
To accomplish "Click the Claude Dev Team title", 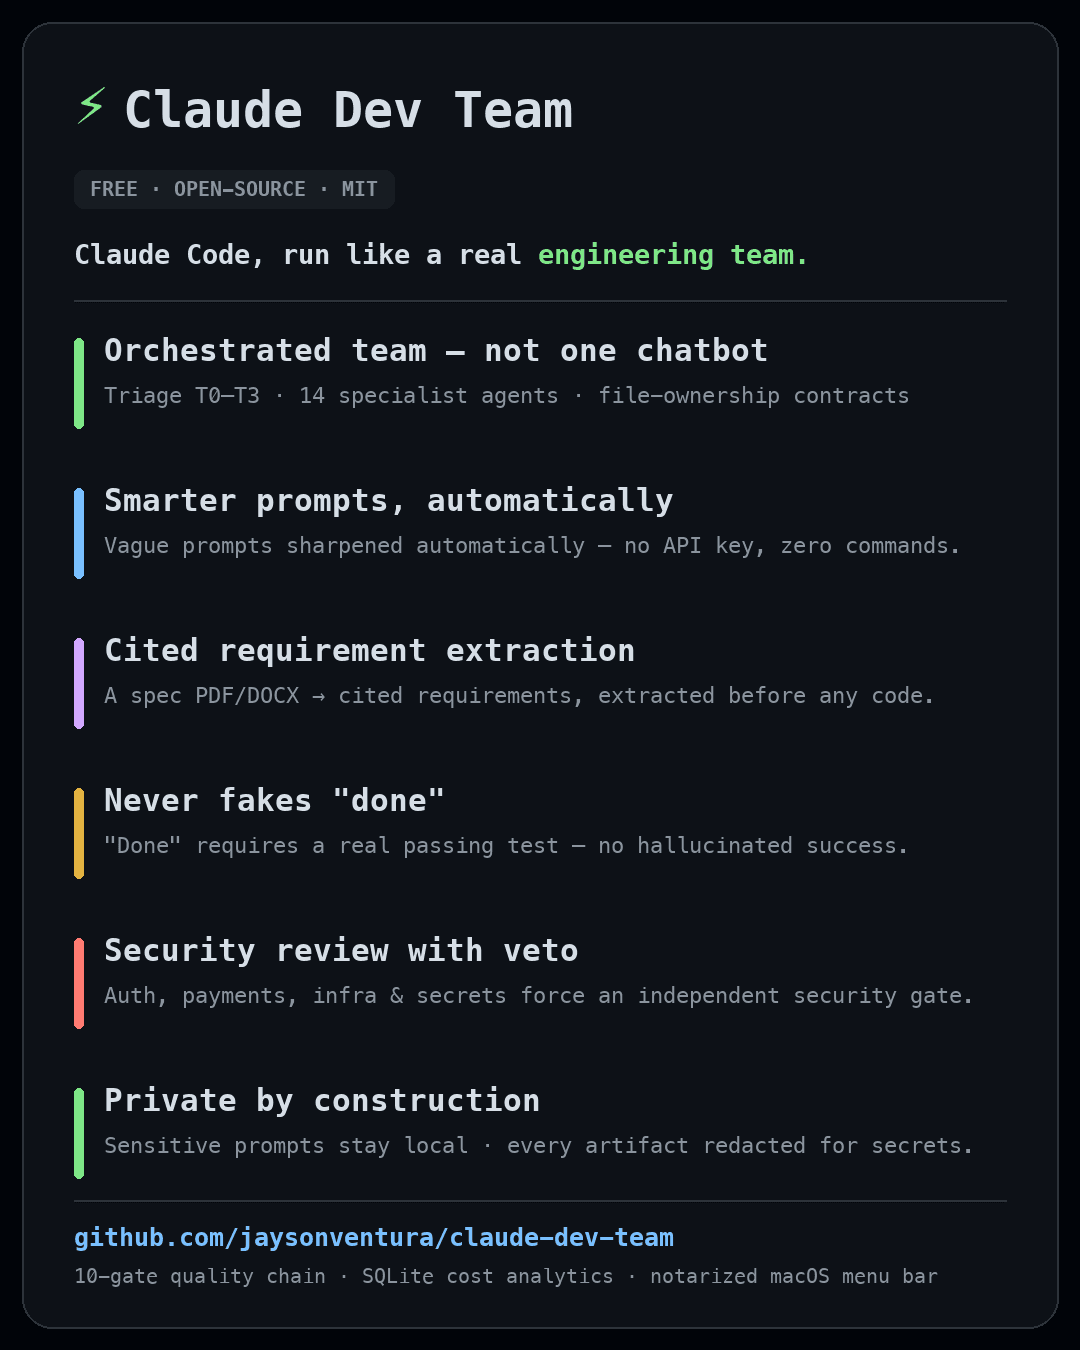I will (x=348, y=110).
